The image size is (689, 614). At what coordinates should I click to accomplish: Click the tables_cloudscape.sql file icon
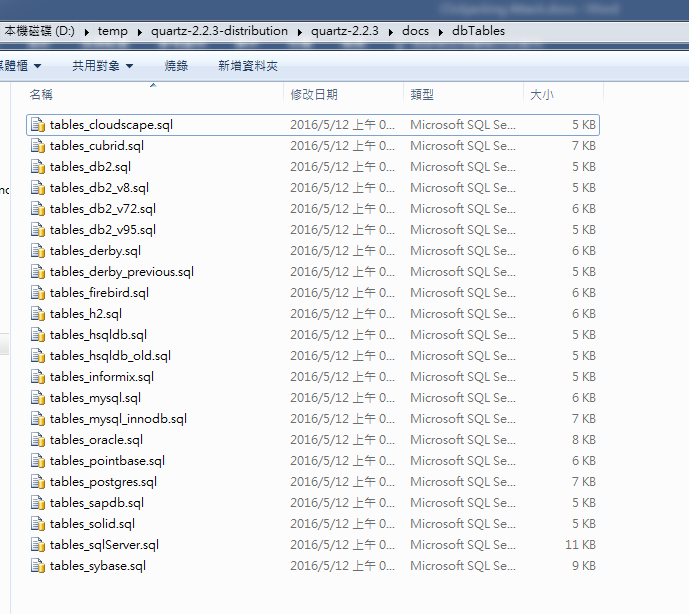coord(38,125)
